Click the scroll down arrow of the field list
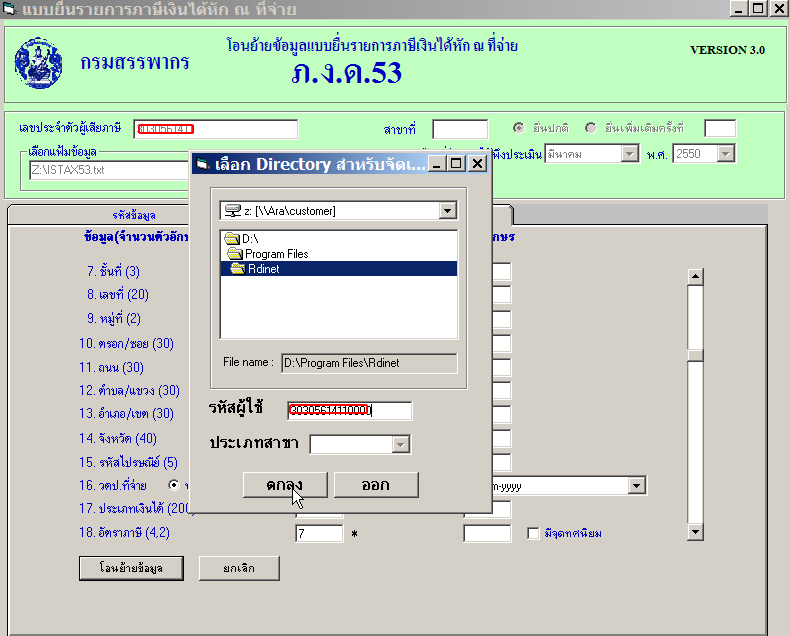This screenshot has width=790, height=636. coord(695,533)
